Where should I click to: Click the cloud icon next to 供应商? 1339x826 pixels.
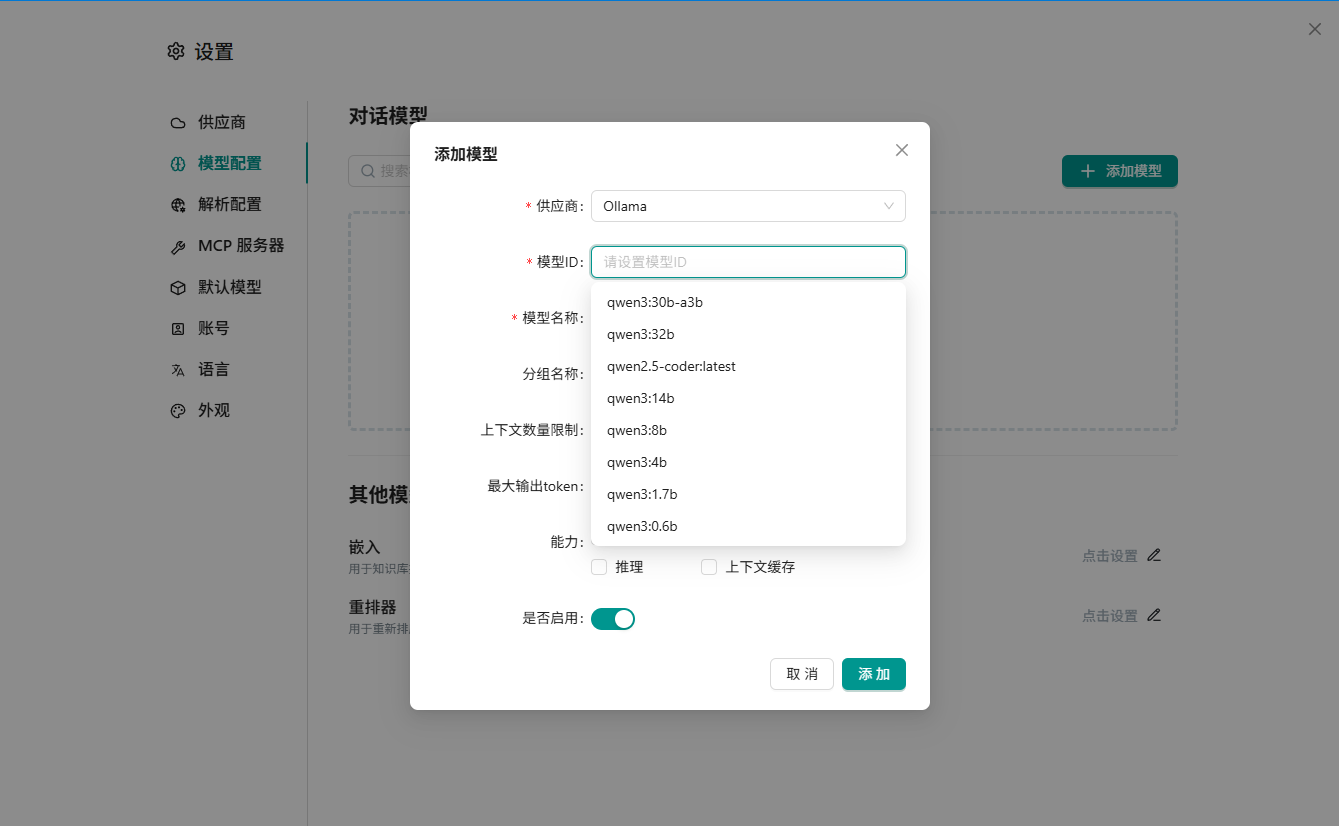[x=178, y=123]
